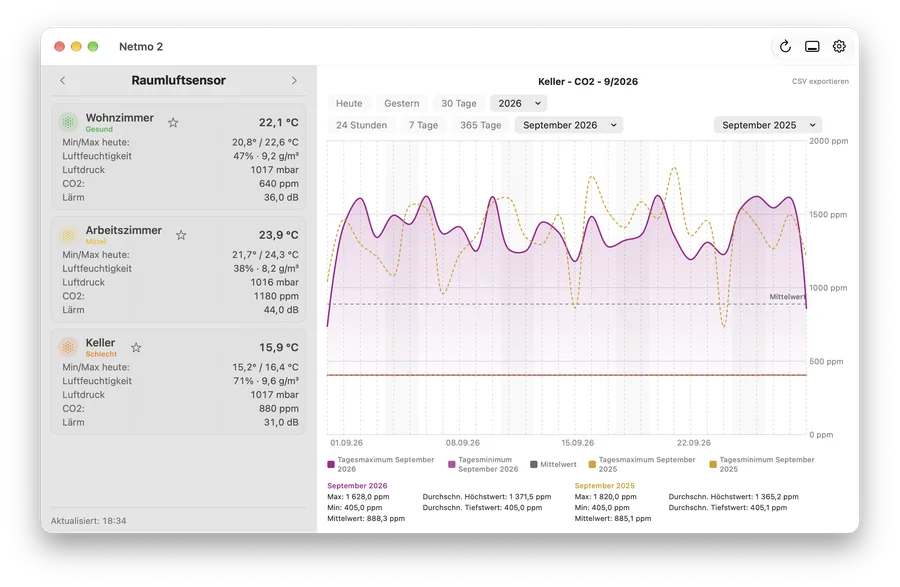Image resolution: width=900 pixels, height=587 pixels.
Task: Click the Wohnzimmer temperature 22,1 °C
Action: tap(278, 122)
